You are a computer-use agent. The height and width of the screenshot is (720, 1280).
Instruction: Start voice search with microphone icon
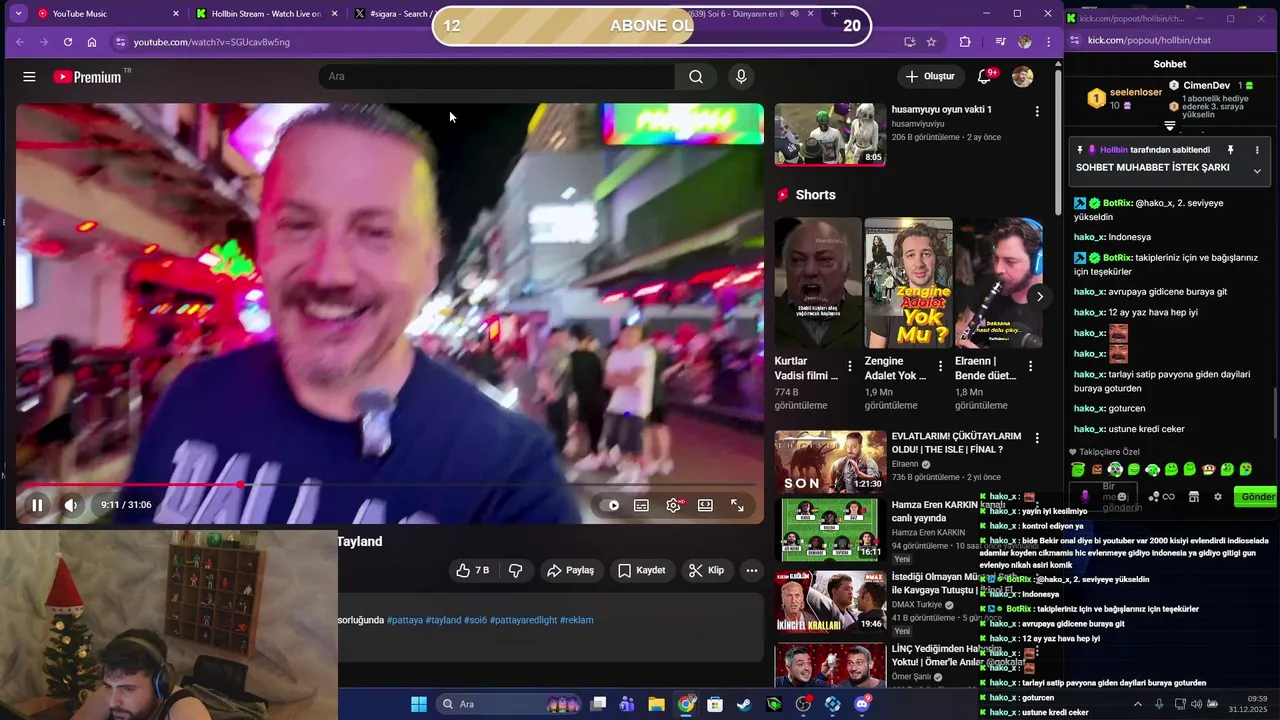coord(741,77)
